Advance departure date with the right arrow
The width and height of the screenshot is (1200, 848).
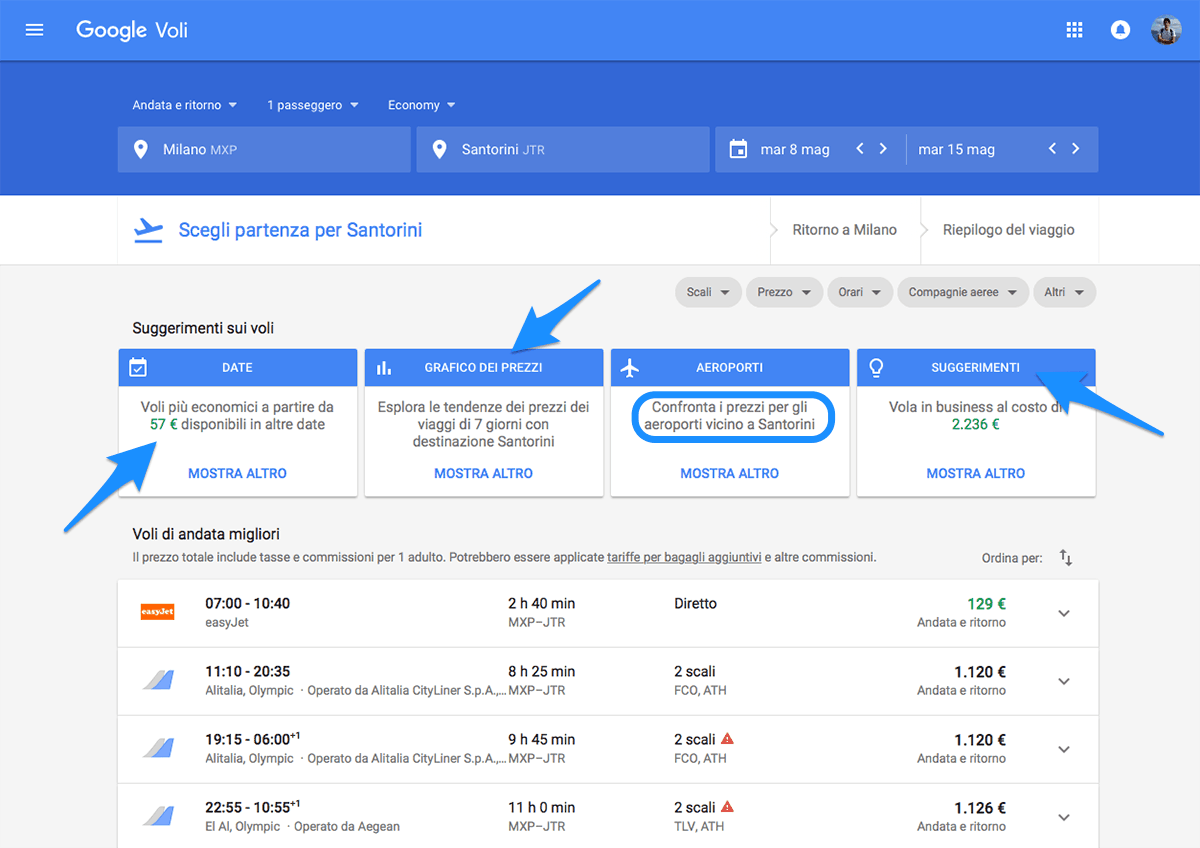tap(883, 148)
